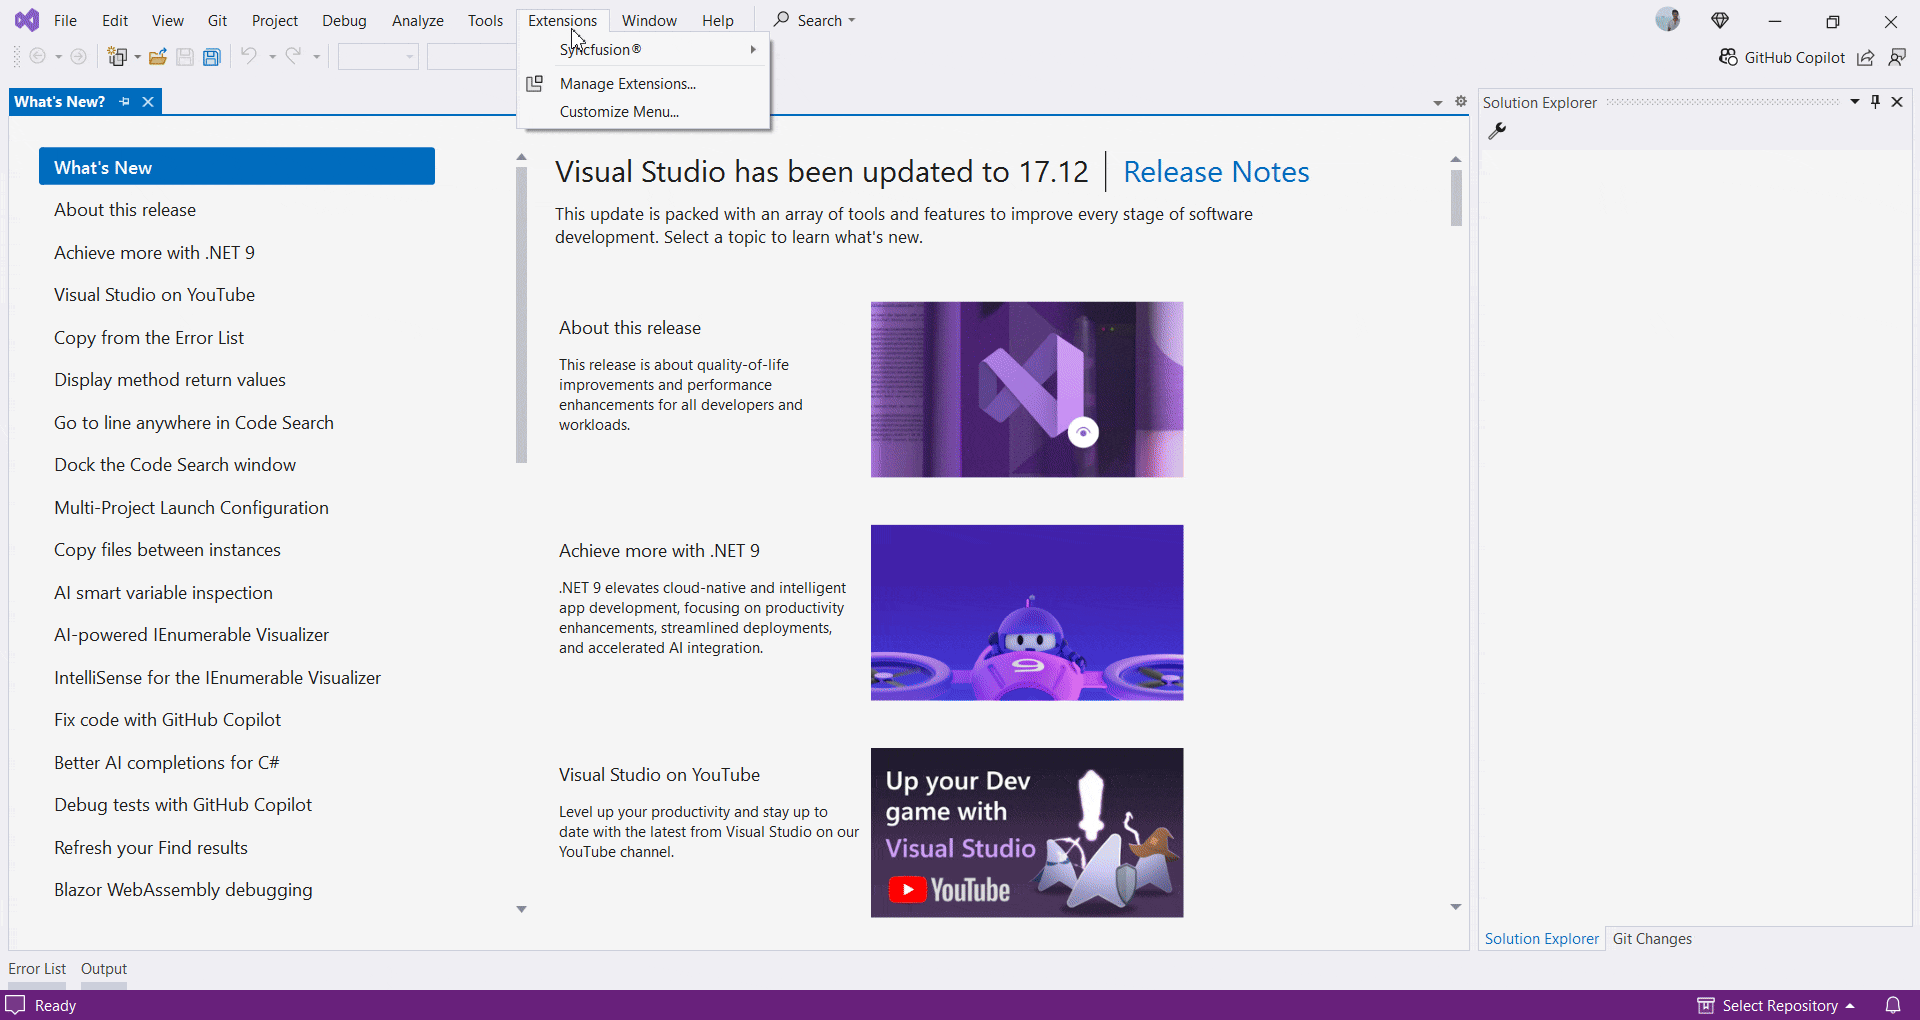The image size is (1920, 1020).
Task: Click the status bar Ready indicator icon
Action: pos(15,1005)
